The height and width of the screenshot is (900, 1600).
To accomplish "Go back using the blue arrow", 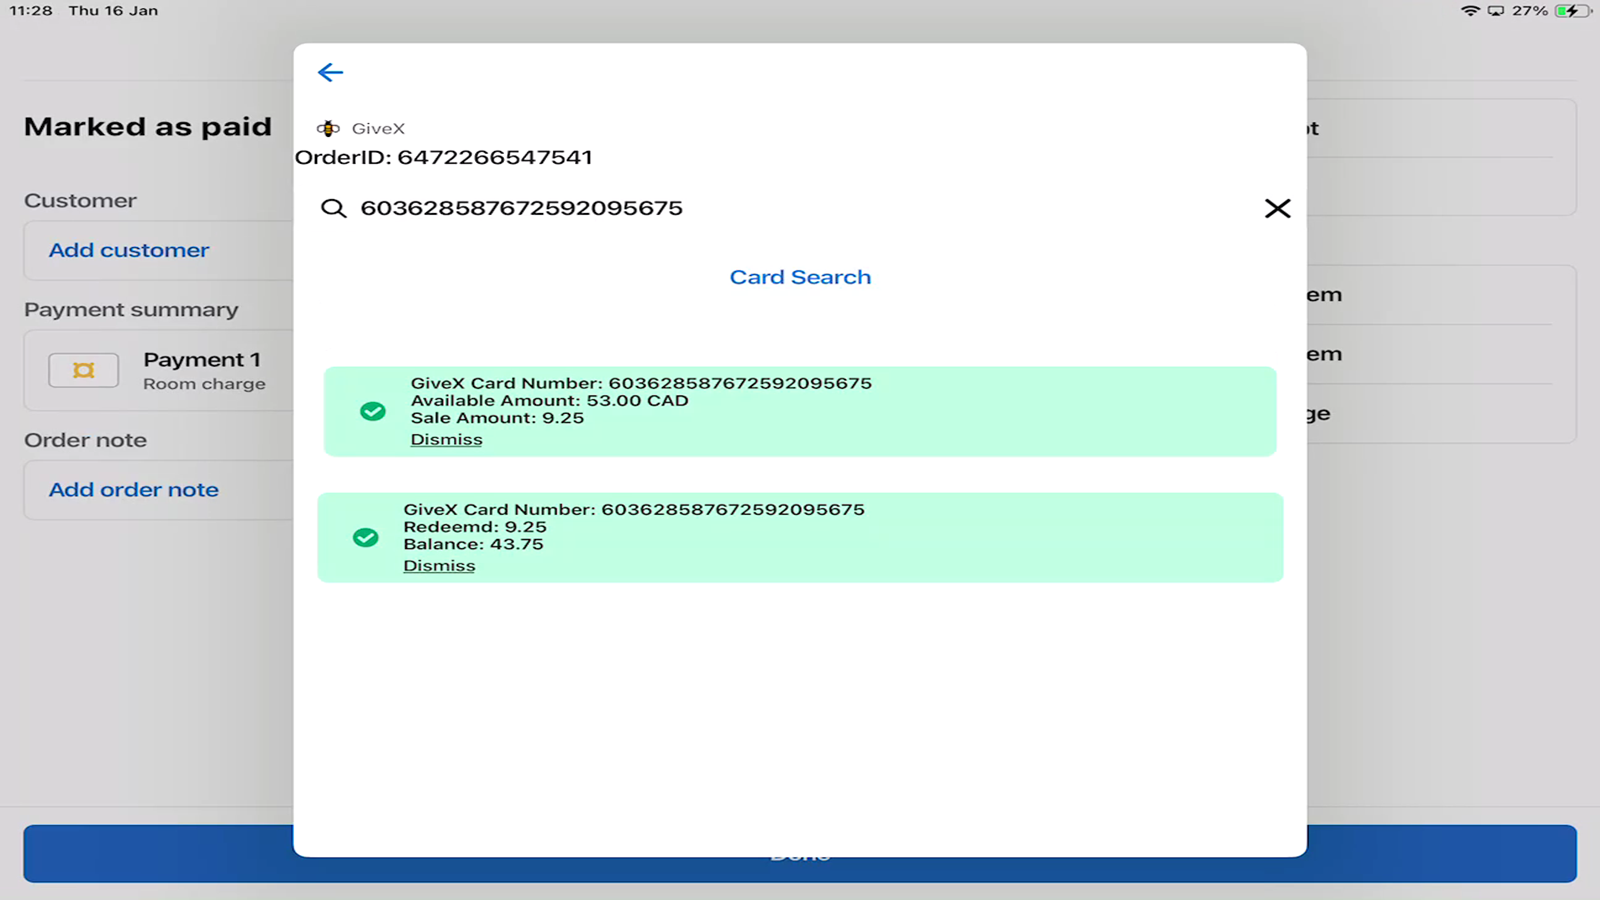I will [x=330, y=72].
